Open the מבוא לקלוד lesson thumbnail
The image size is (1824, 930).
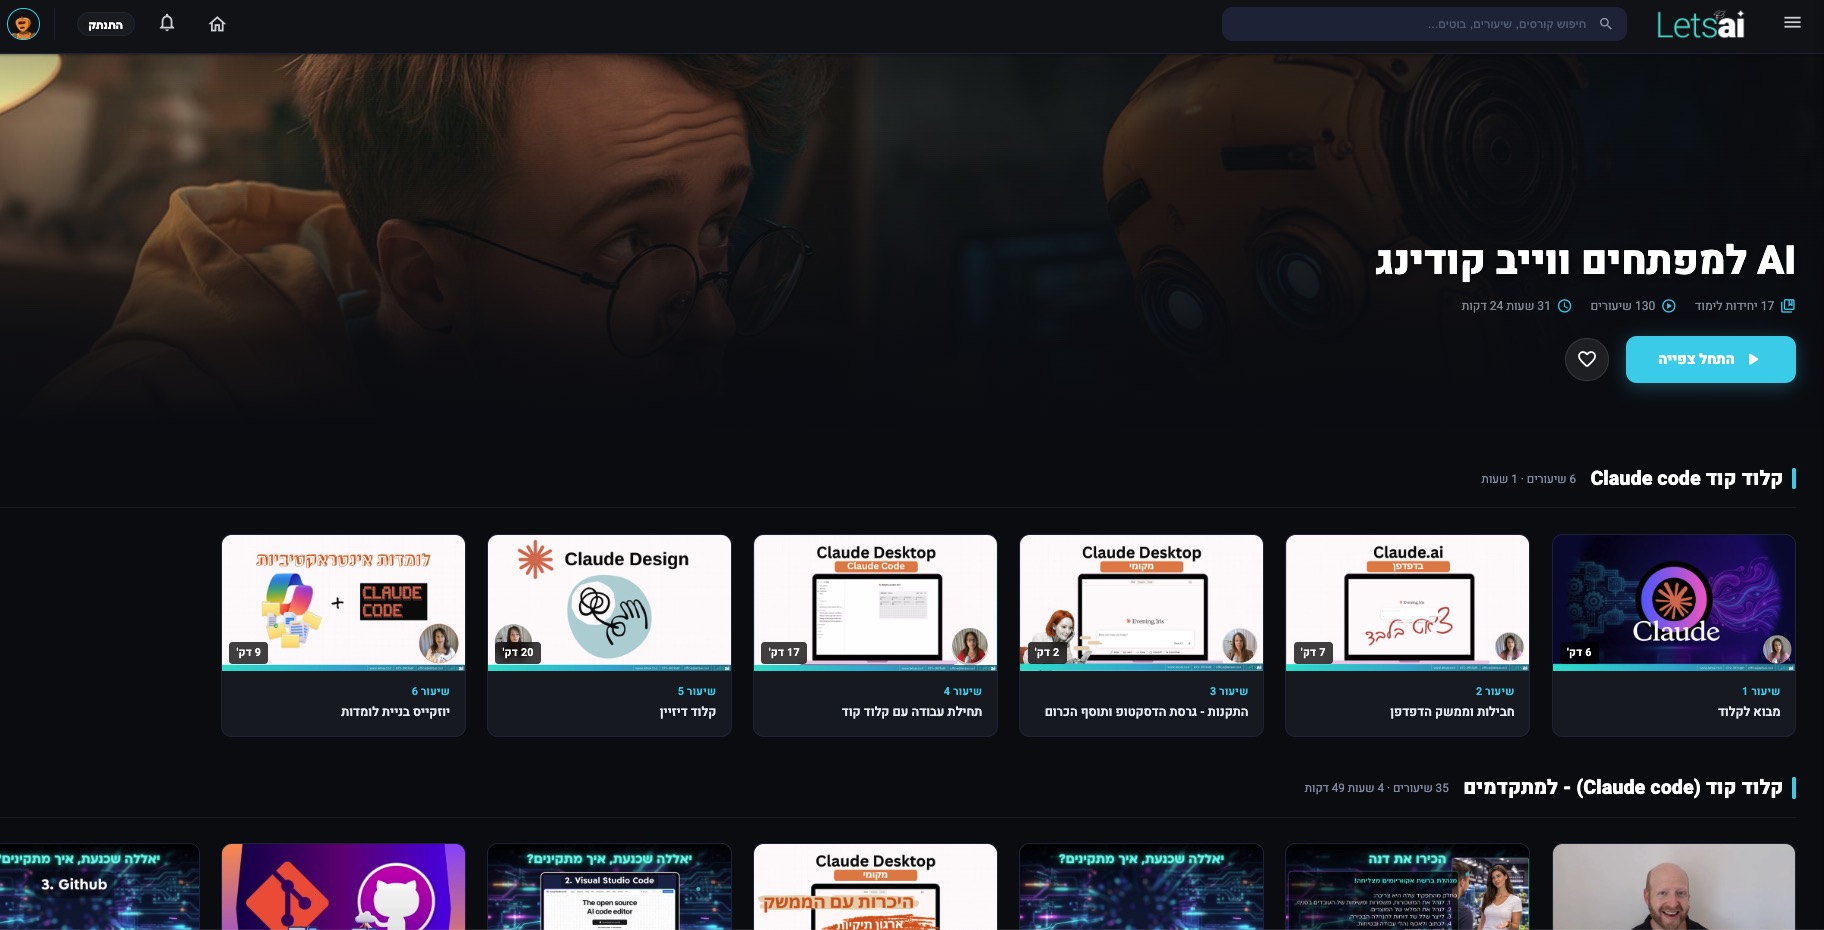(1674, 602)
